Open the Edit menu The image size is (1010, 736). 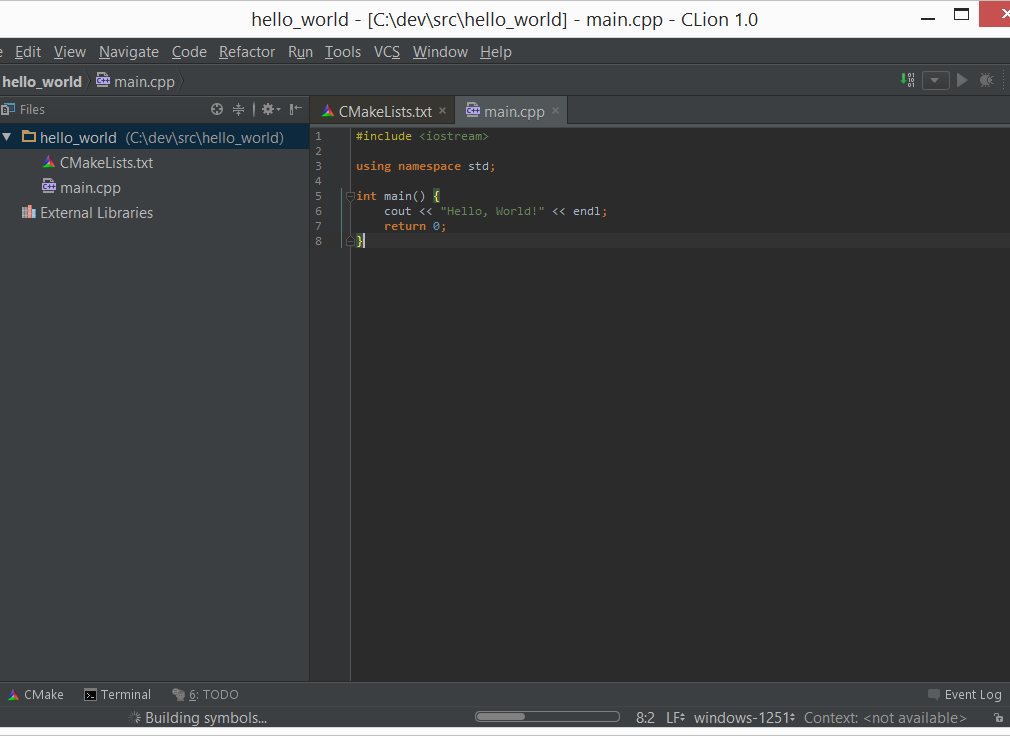[x=28, y=52]
